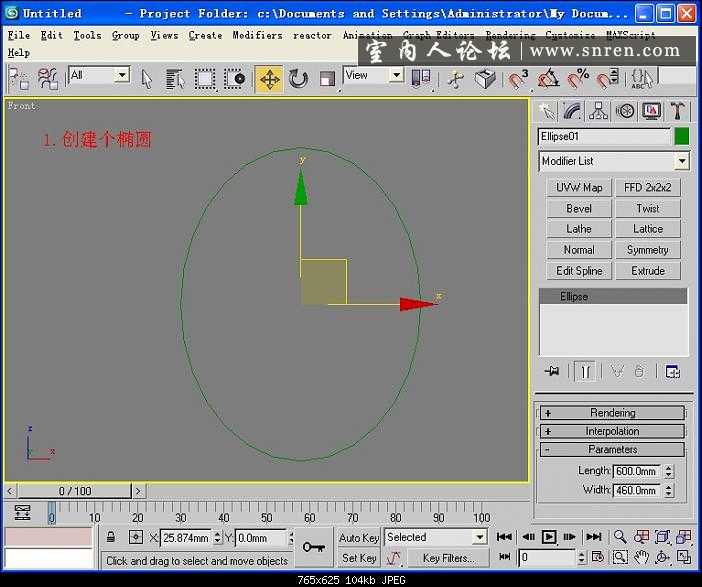Click Configure Modifier Sets icon
This screenshot has width=702, height=587.
pos(672,371)
